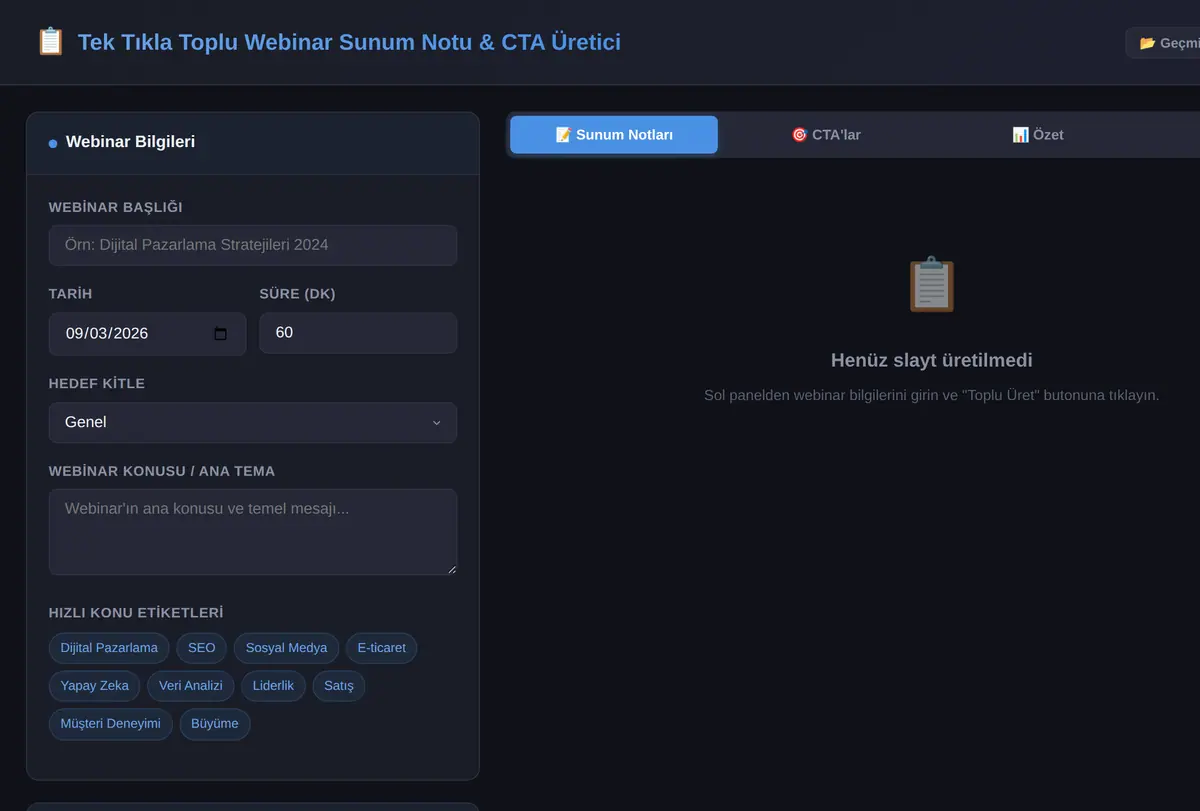
Task: Click the Süre (DK) field showing 60
Action: tap(358, 333)
